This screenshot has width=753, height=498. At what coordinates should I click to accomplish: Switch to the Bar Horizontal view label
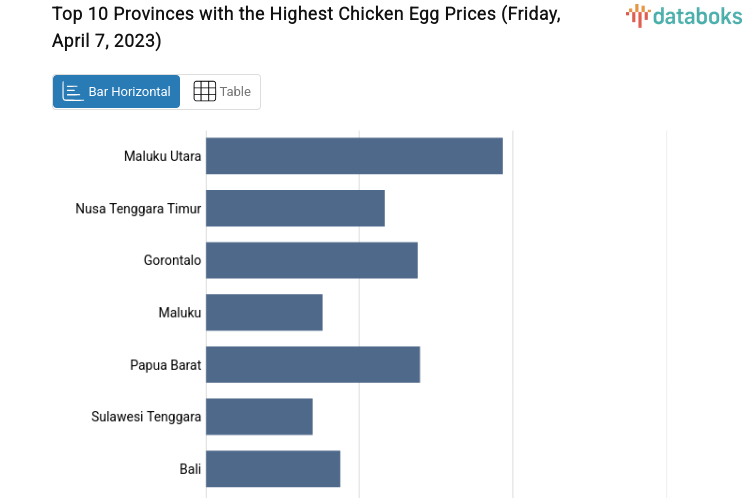pos(129,92)
